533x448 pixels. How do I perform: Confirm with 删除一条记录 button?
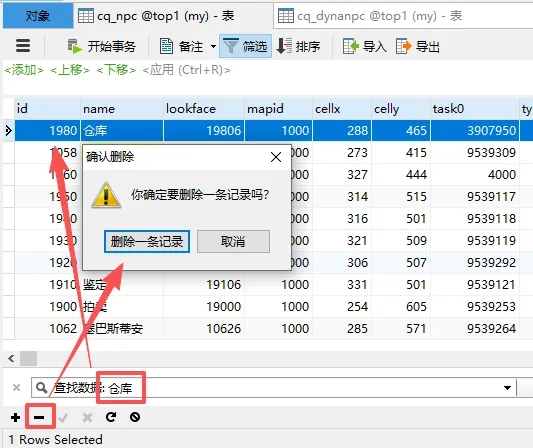[x=147, y=242]
